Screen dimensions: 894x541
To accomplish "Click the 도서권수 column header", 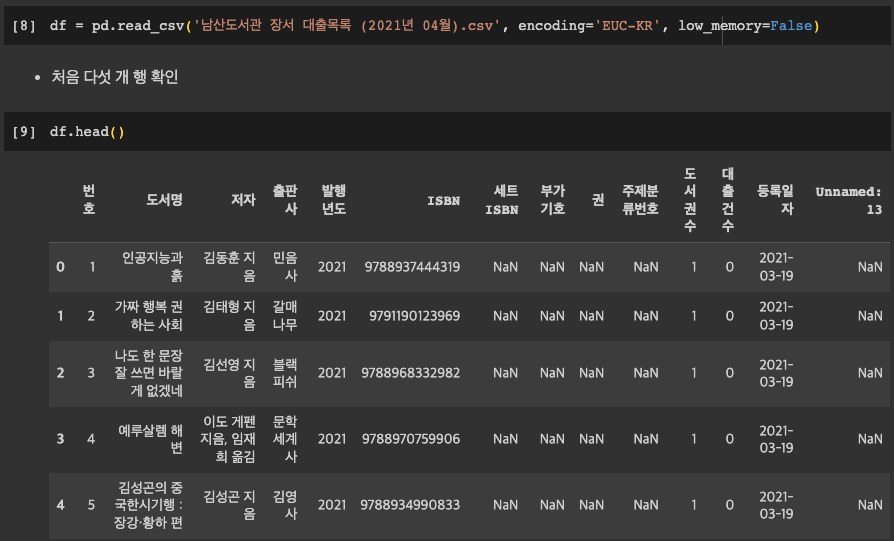I will coord(690,200).
